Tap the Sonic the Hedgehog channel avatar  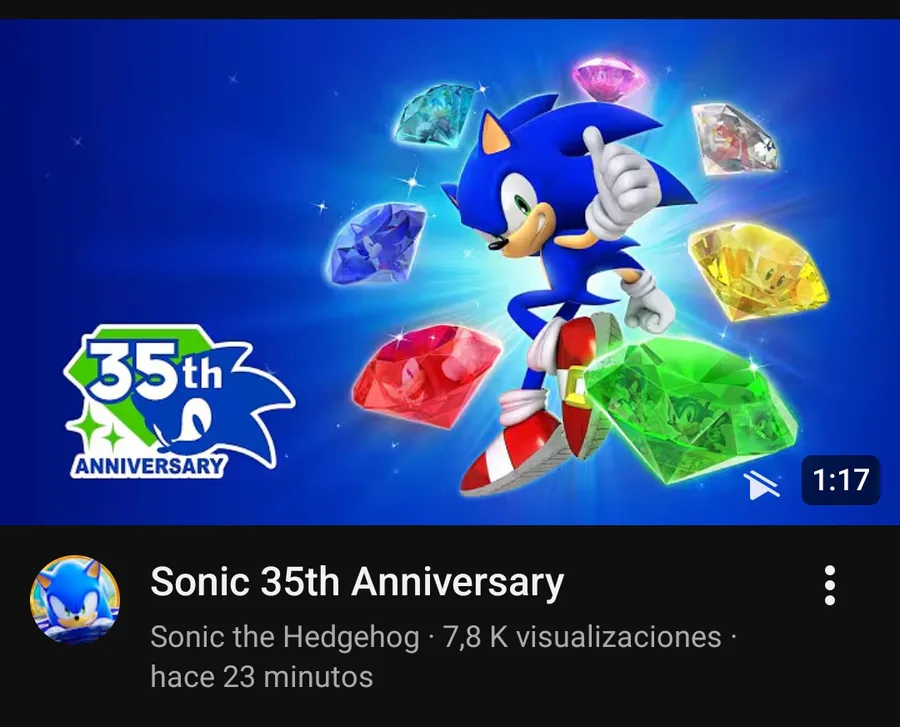tap(75, 600)
